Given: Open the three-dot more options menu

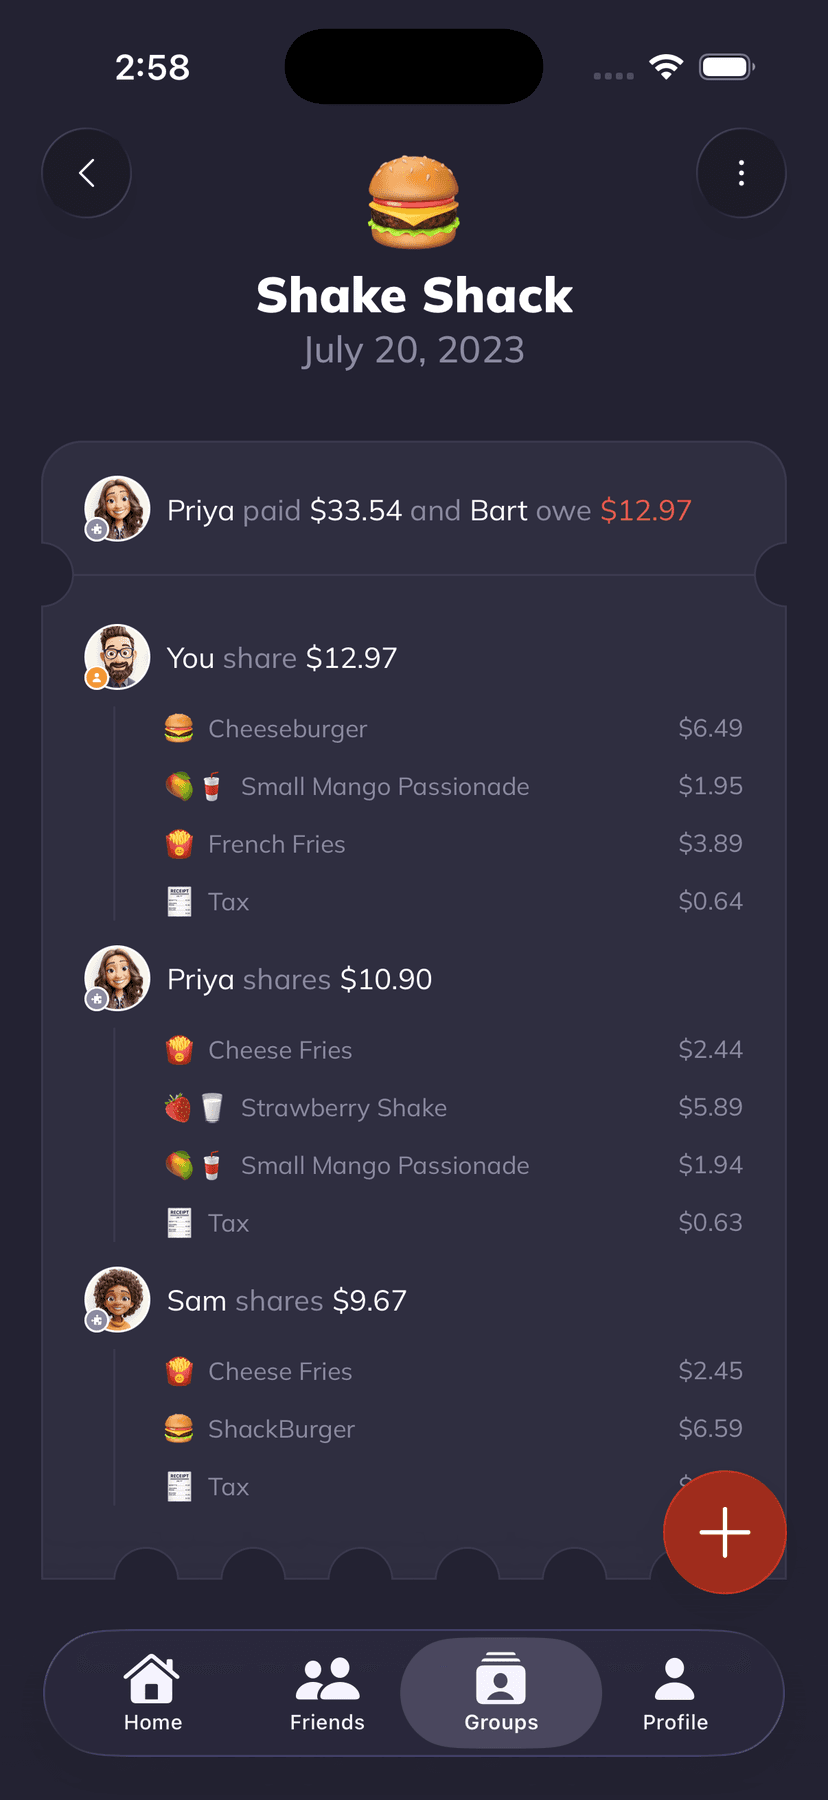Looking at the screenshot, I should click(741, 173).
